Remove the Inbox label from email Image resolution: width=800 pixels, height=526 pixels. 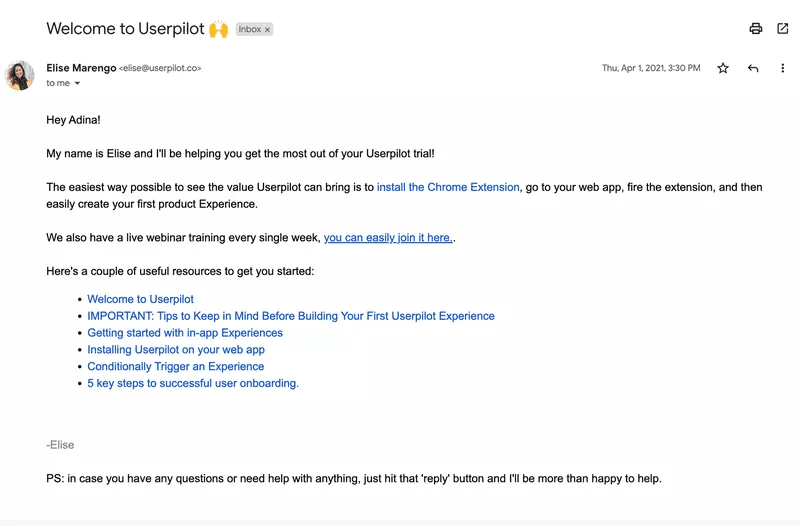click(268, 30)
